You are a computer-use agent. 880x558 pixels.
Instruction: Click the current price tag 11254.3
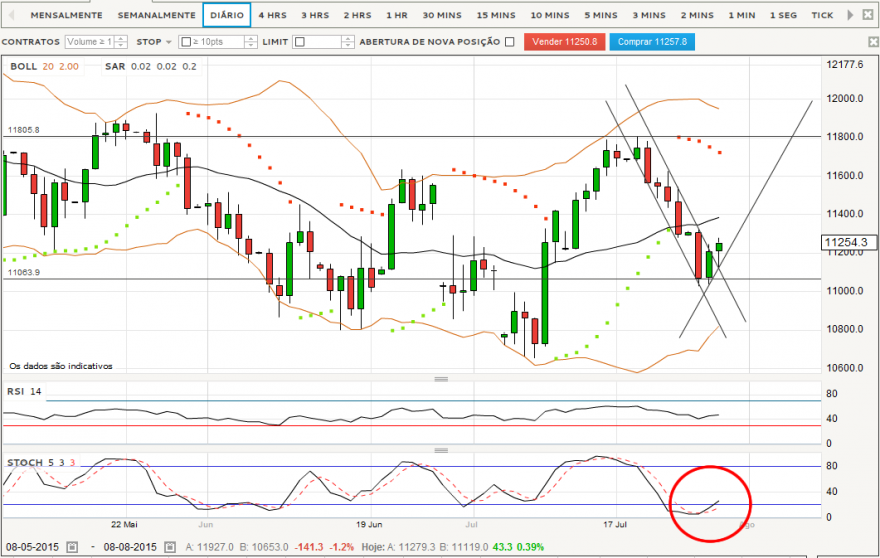point(849,242)
